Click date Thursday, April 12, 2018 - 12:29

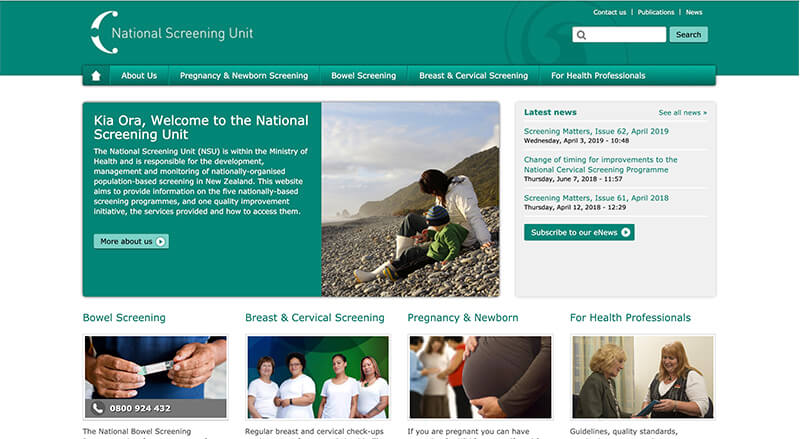pyautogui.click(x=575, y=208)
